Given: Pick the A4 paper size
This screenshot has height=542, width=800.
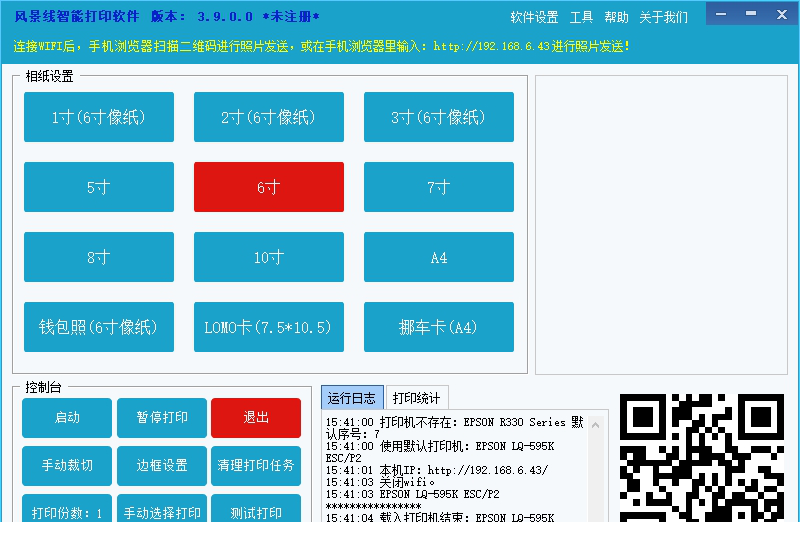Looking at the screenshot, I should pyautogui.click(x=438, y=257).
